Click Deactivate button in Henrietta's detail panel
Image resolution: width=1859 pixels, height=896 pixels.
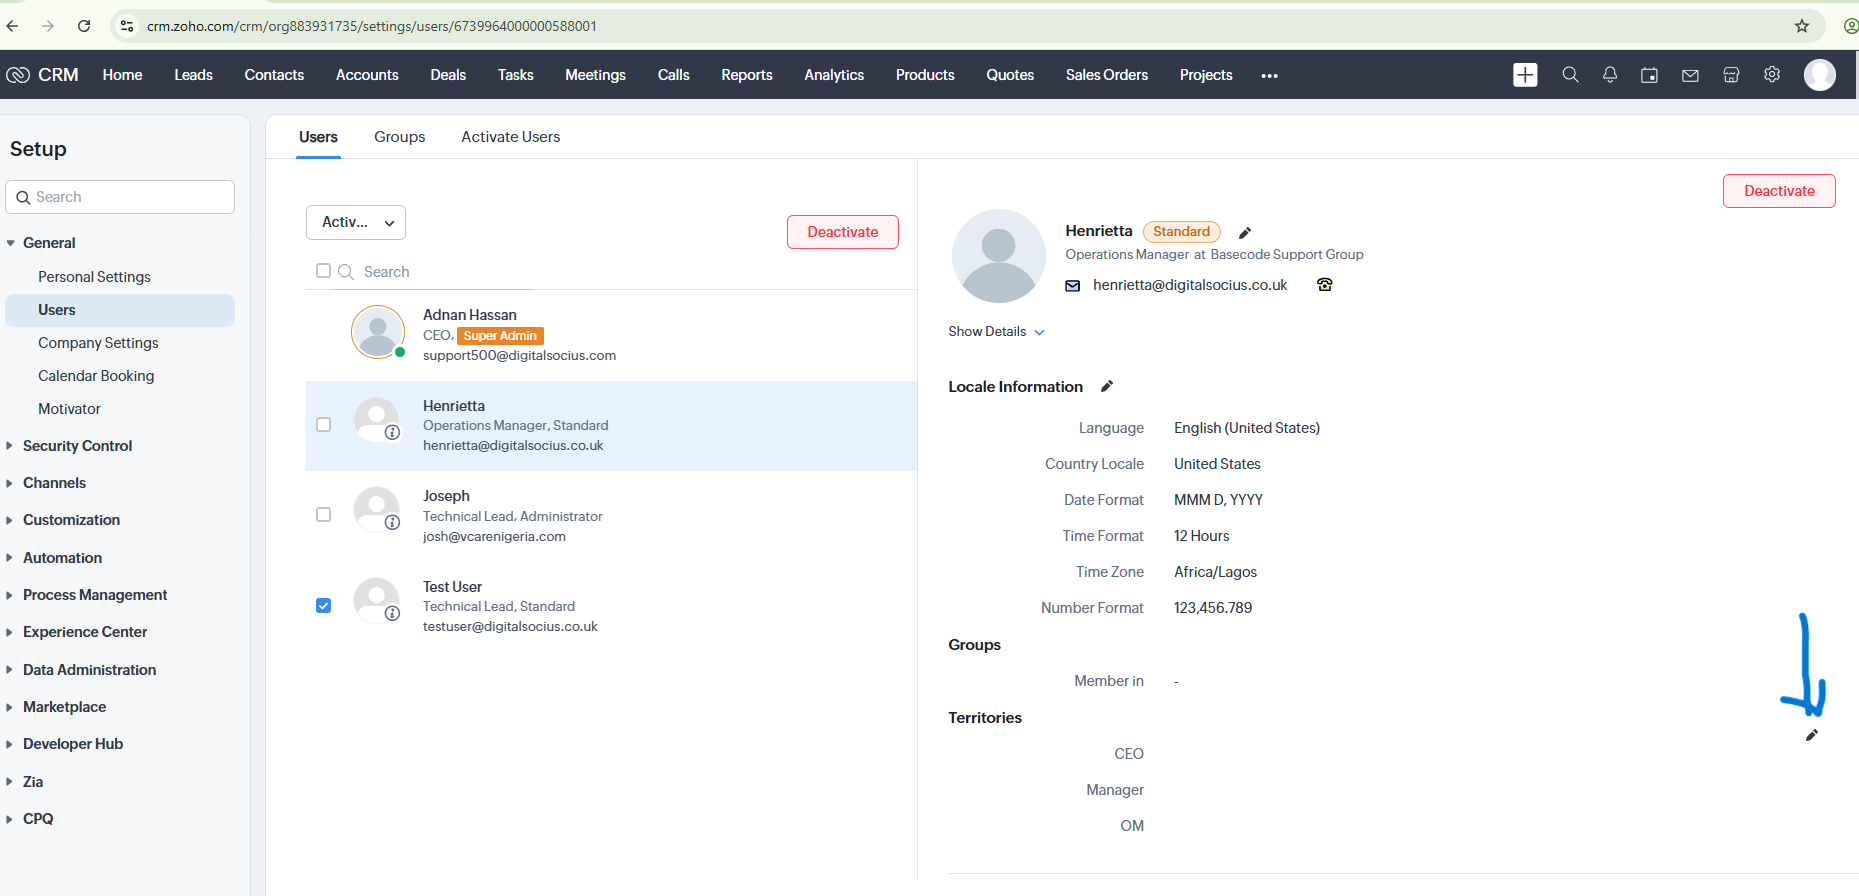click(1779, 191)
